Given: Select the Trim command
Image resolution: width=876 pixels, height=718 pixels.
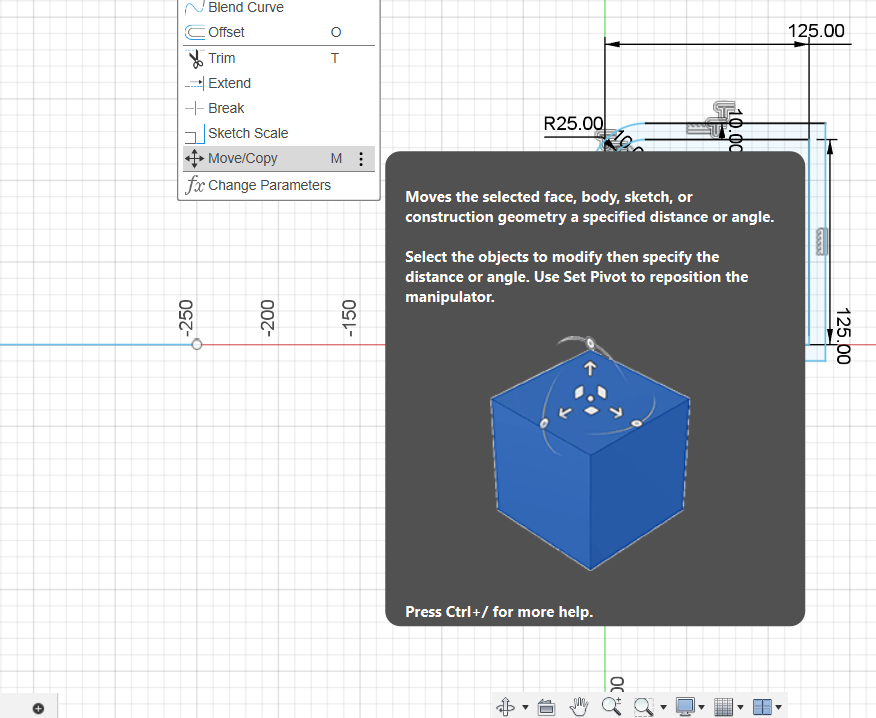Looking at the screenshot, I should 279,58.
